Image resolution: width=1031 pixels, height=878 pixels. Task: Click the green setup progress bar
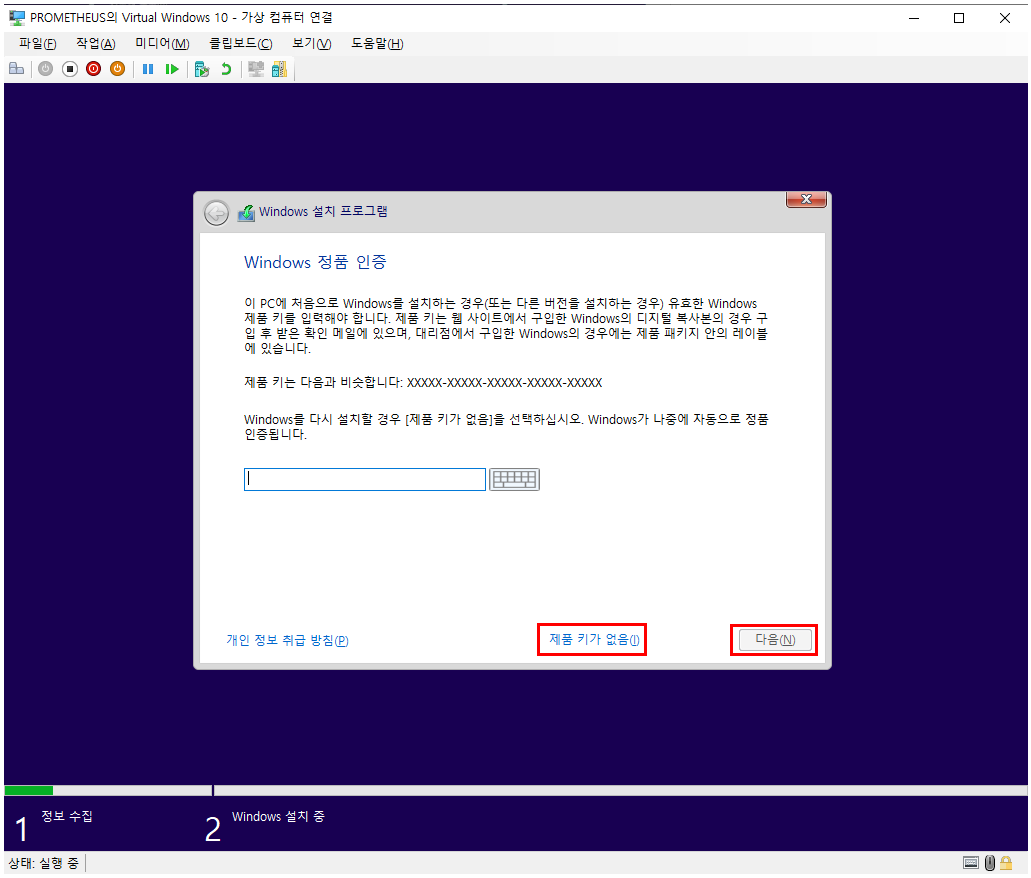pyautogui.click(x=28, y=791)
